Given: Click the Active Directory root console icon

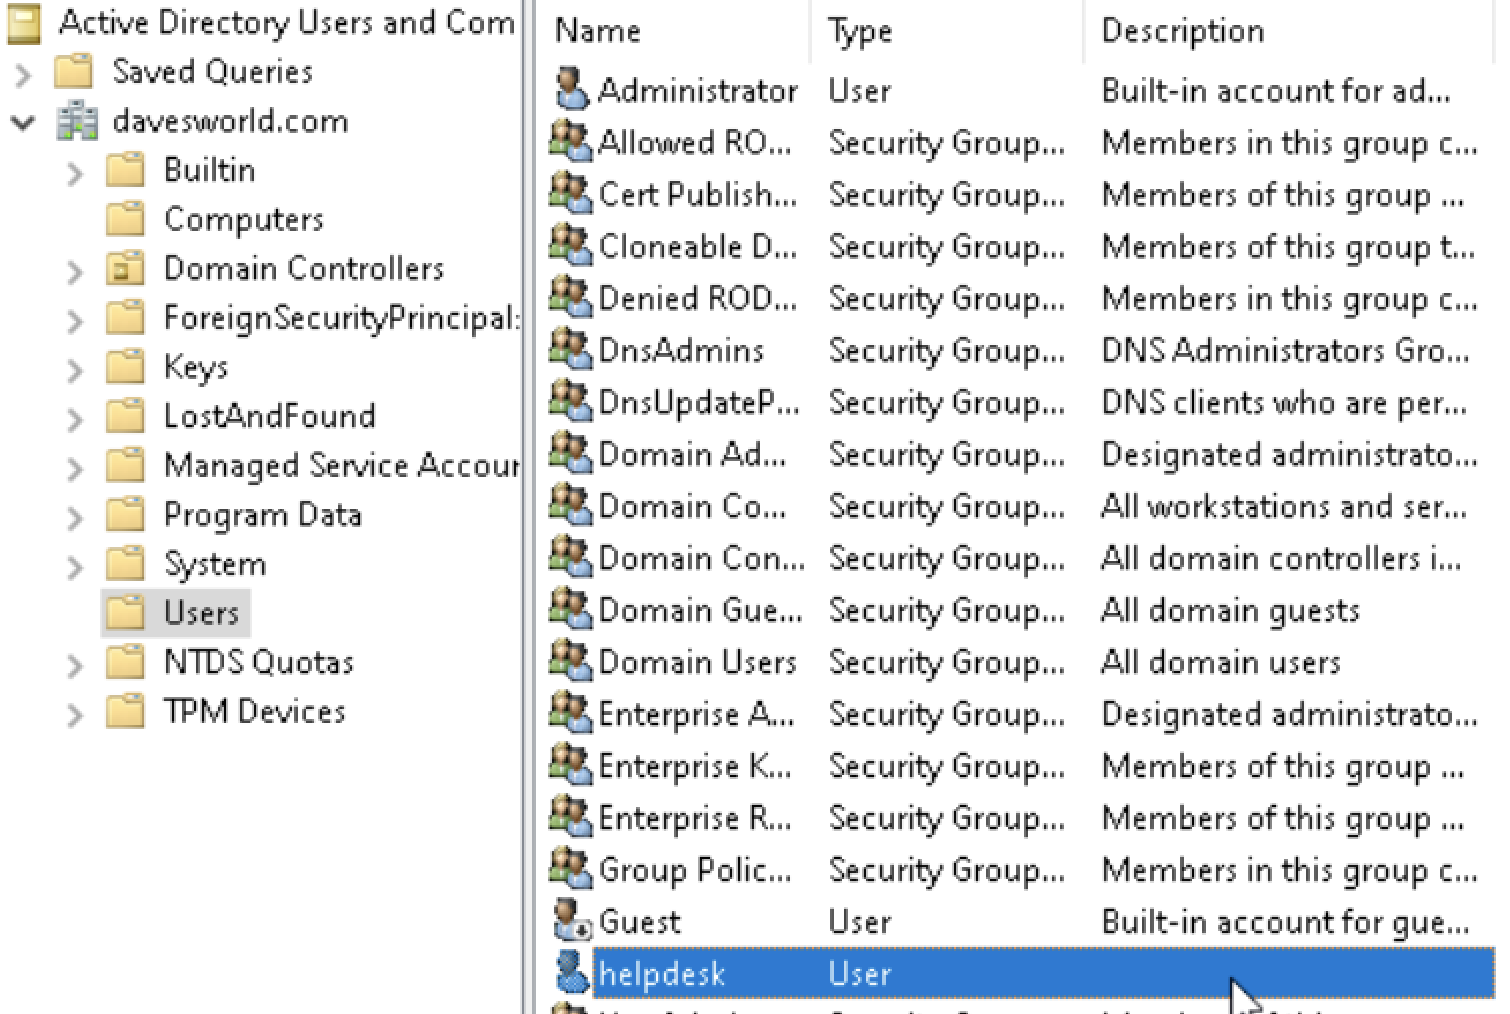Looking at the screenshot, I should pyautogui.click(x=24, y=23).
